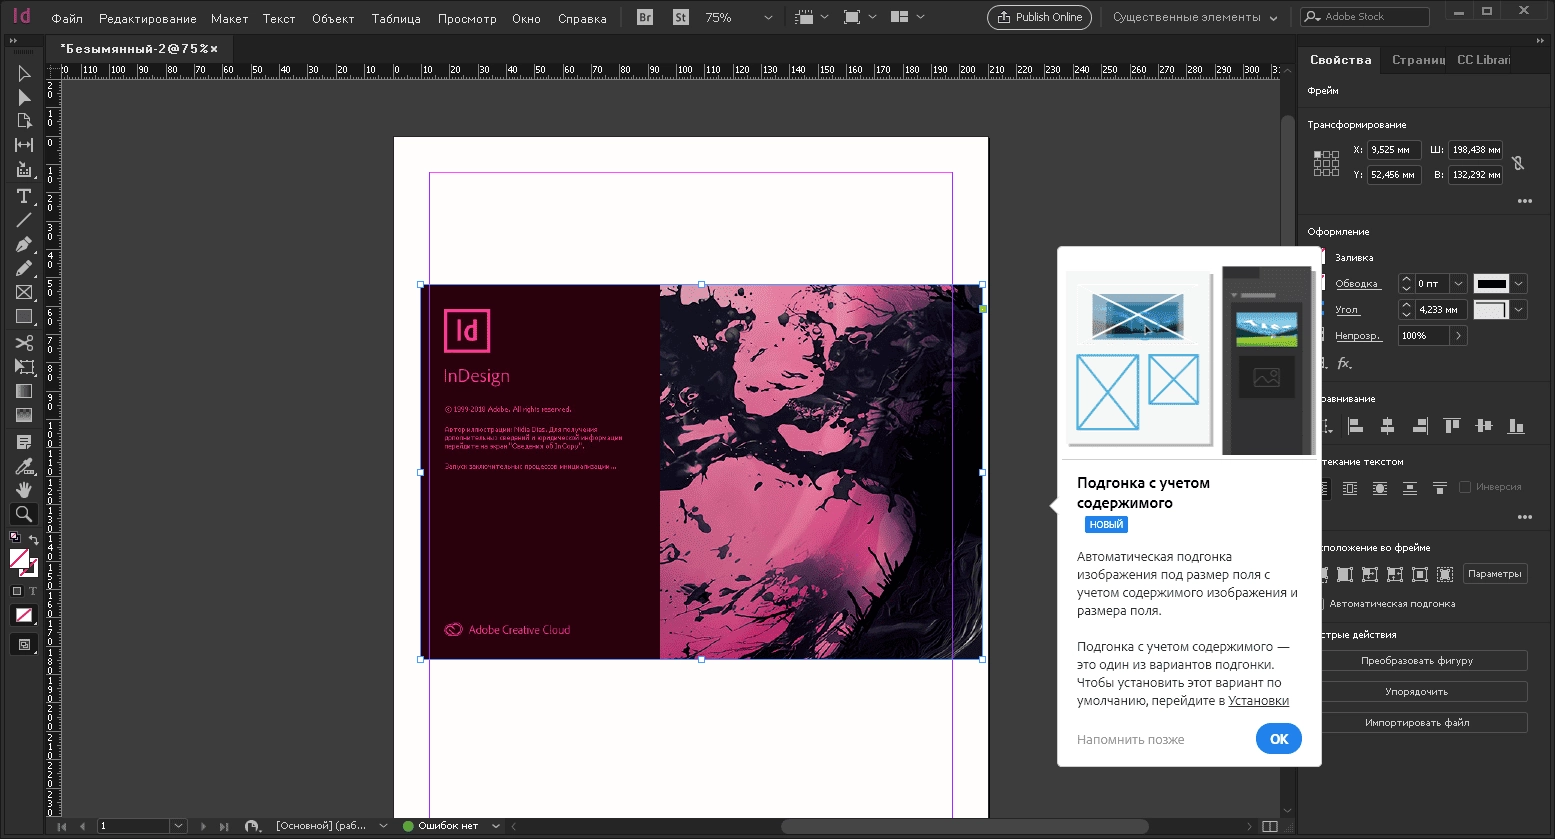The image size is (1555, 839).
Task: Select the Hand tool
Action: click(x=24, y=490)
